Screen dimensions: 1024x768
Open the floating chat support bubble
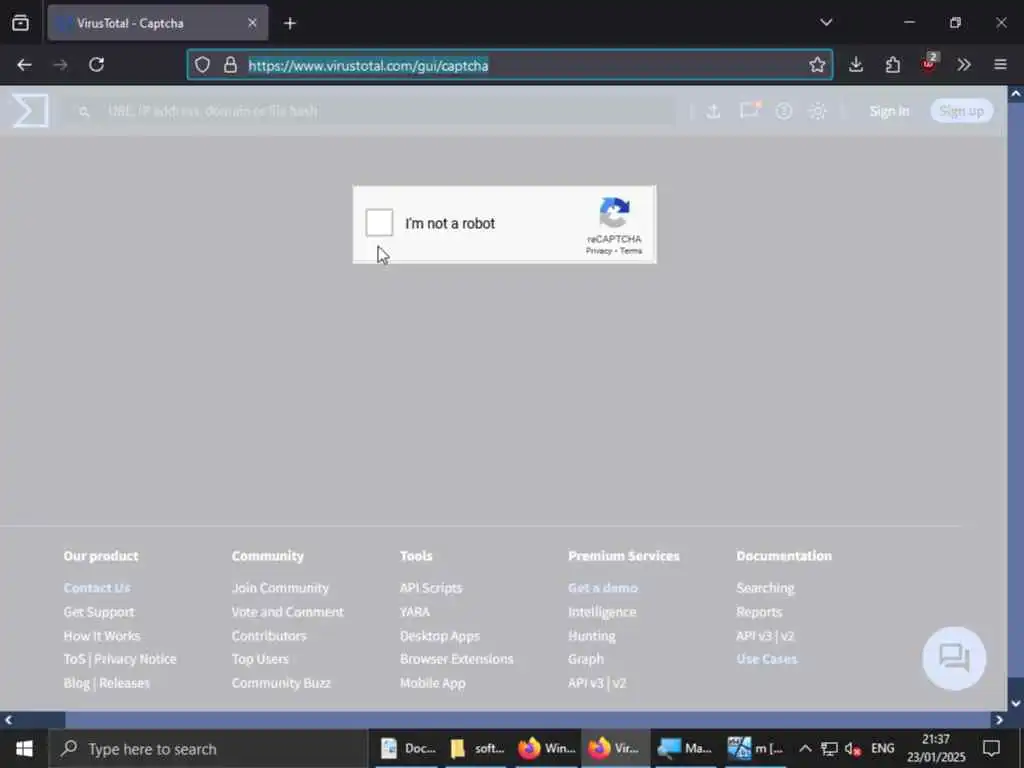[954, 658]
